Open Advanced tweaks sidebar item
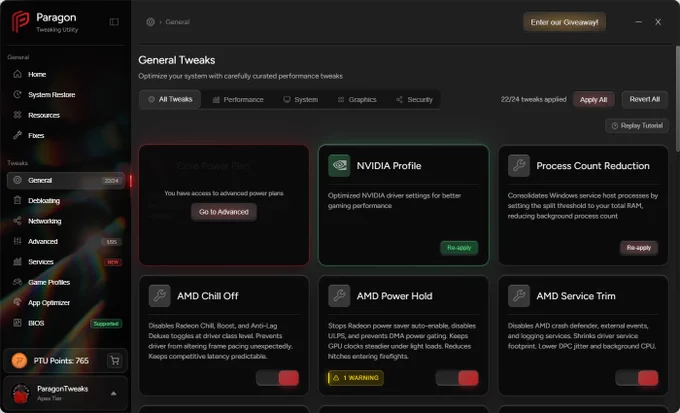The image size is (680, 413). pos(65,241)
